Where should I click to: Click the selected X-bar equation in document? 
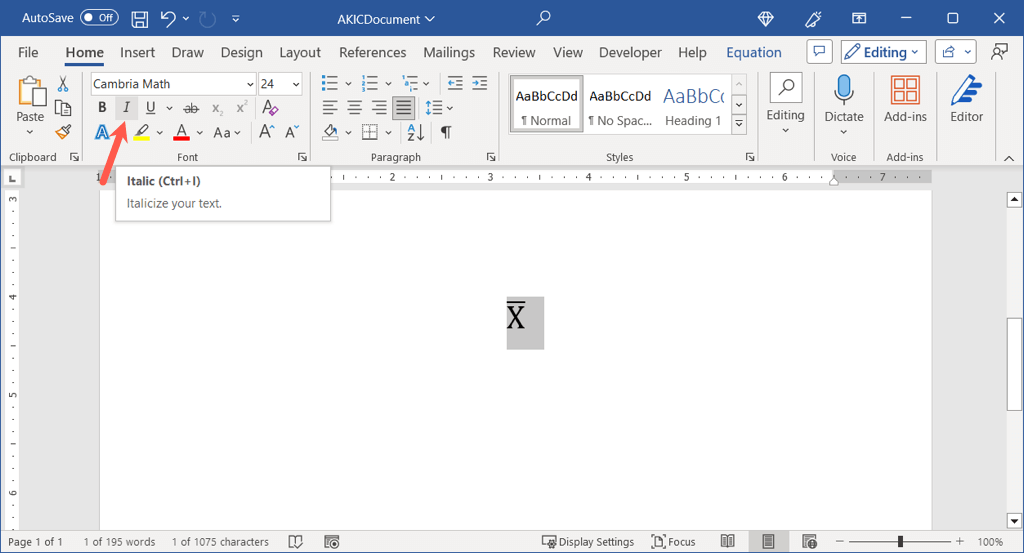tap(517, 318)
